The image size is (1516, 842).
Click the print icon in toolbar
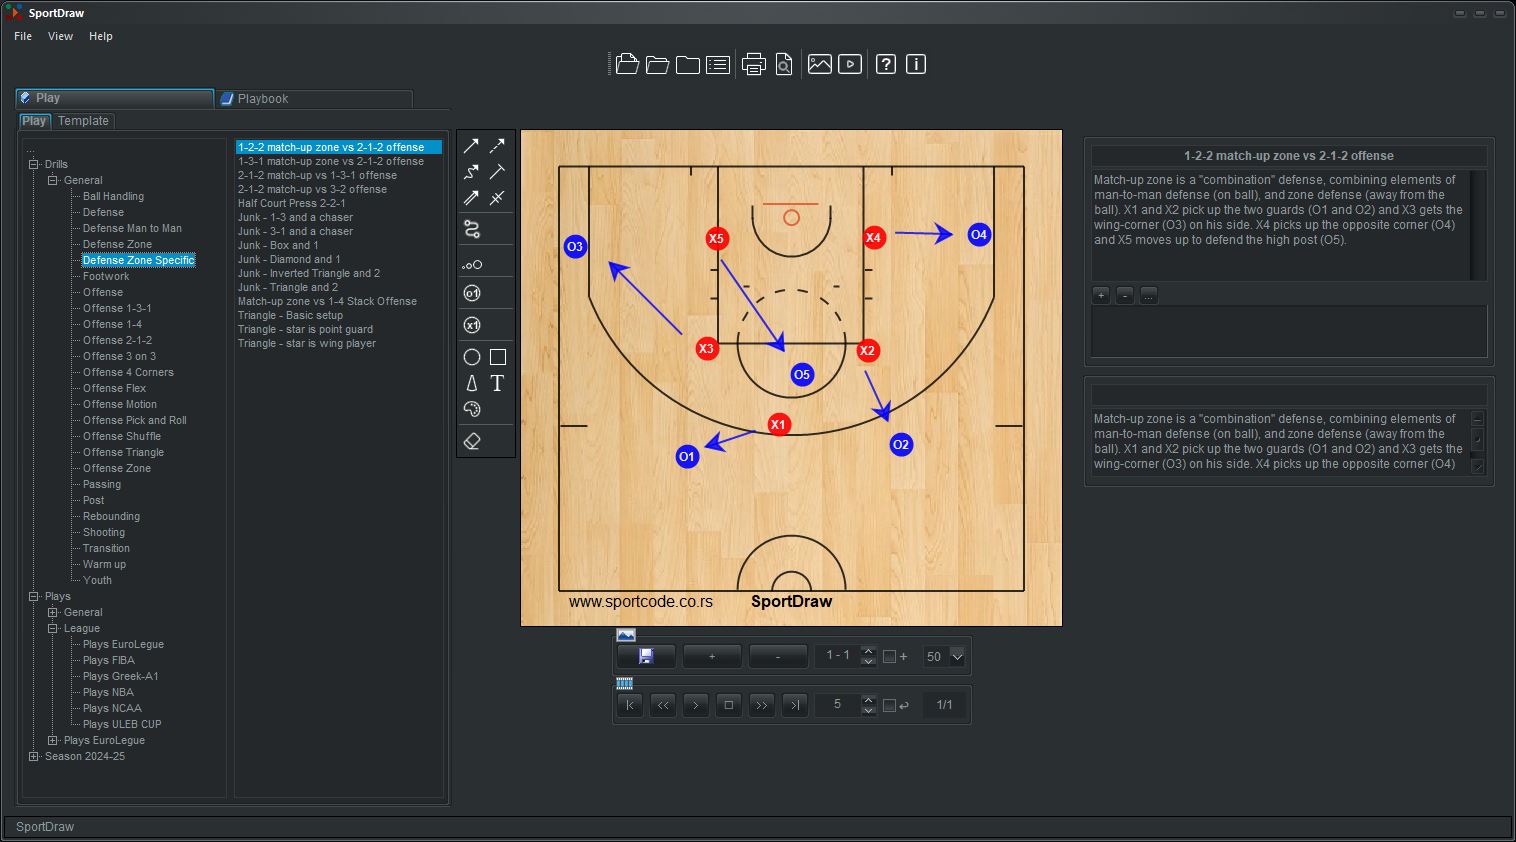pos(754,65)
